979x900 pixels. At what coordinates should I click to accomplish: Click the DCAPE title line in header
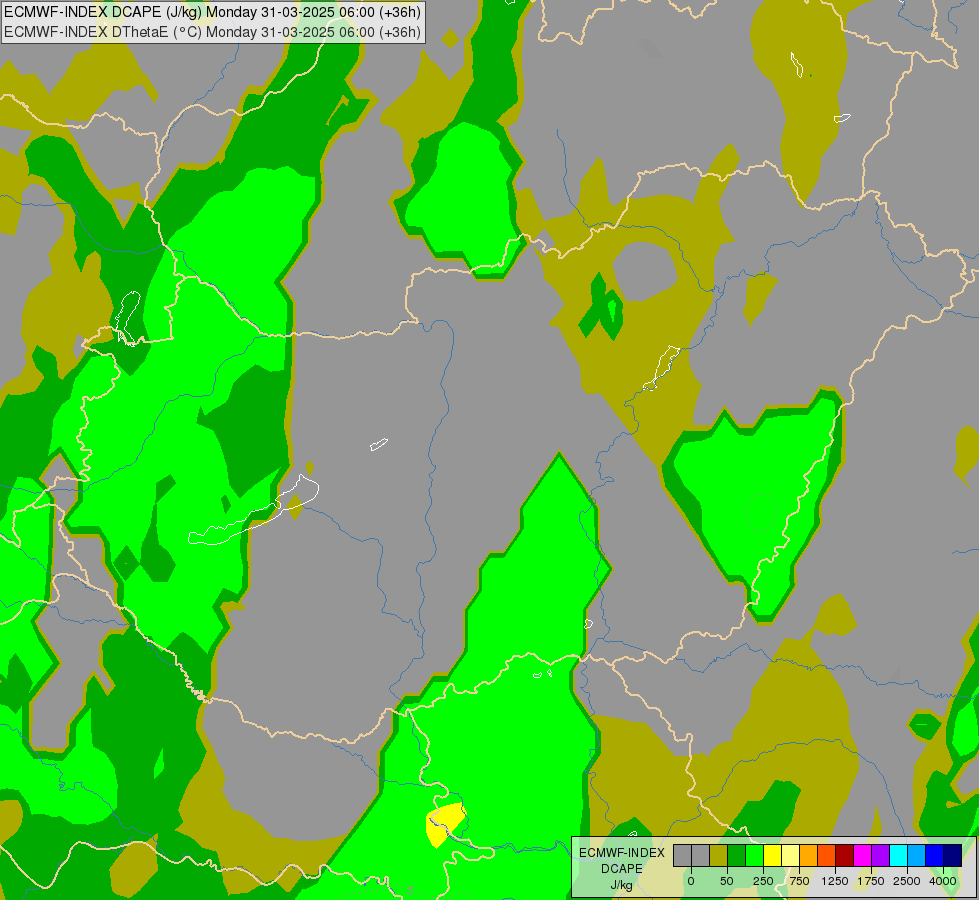pyautogui.click(x=212, y=12)
